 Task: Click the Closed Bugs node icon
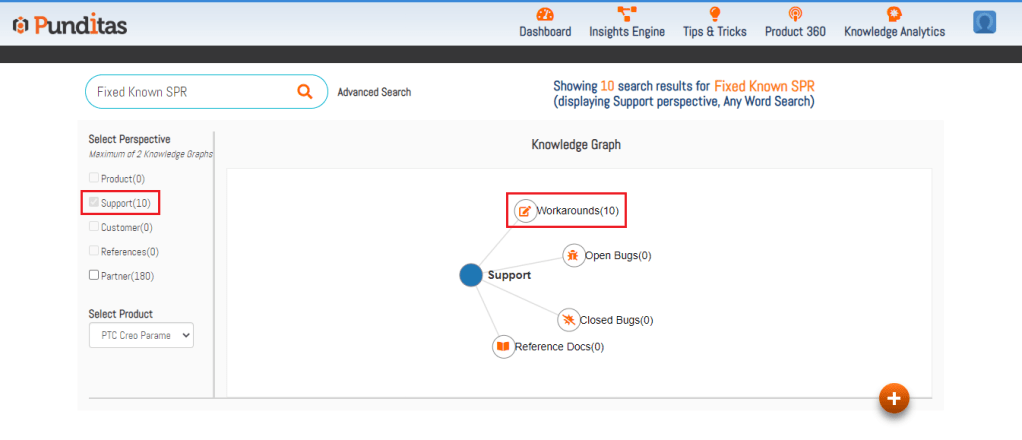click(568, 320)
